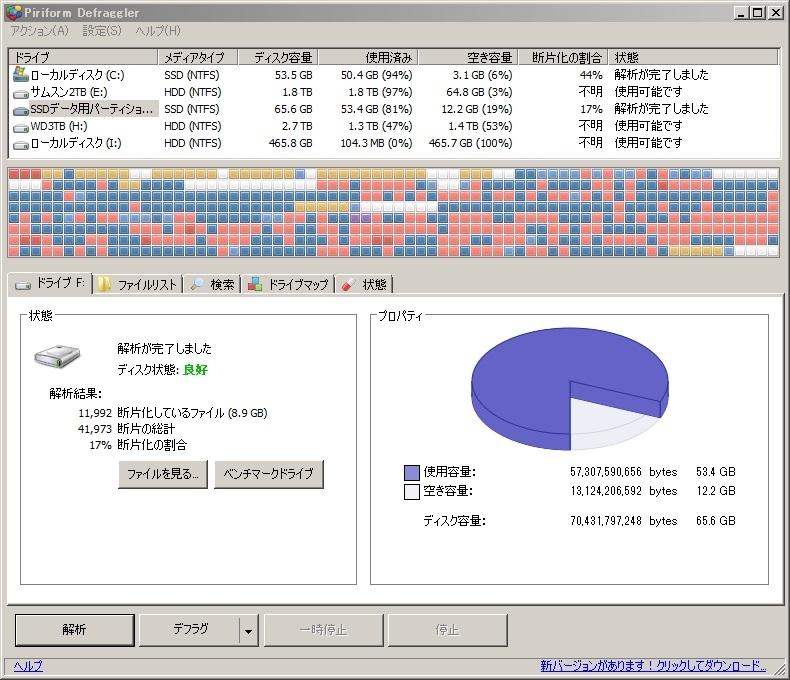This screenshot has height=680, width=790.
Task: Click the 57,307,590,656 bytes value
Action: point(606,472)
